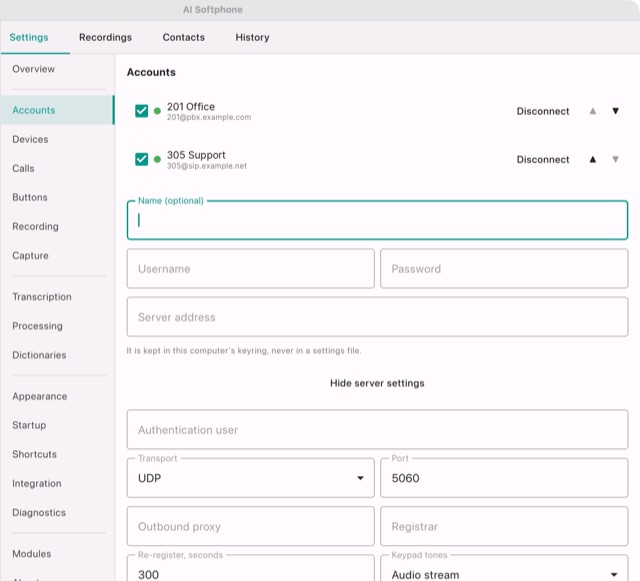Switch to the Recordings tab
Image resolution: width=640 pixels, height=581 pixels.
click(105, 37)
